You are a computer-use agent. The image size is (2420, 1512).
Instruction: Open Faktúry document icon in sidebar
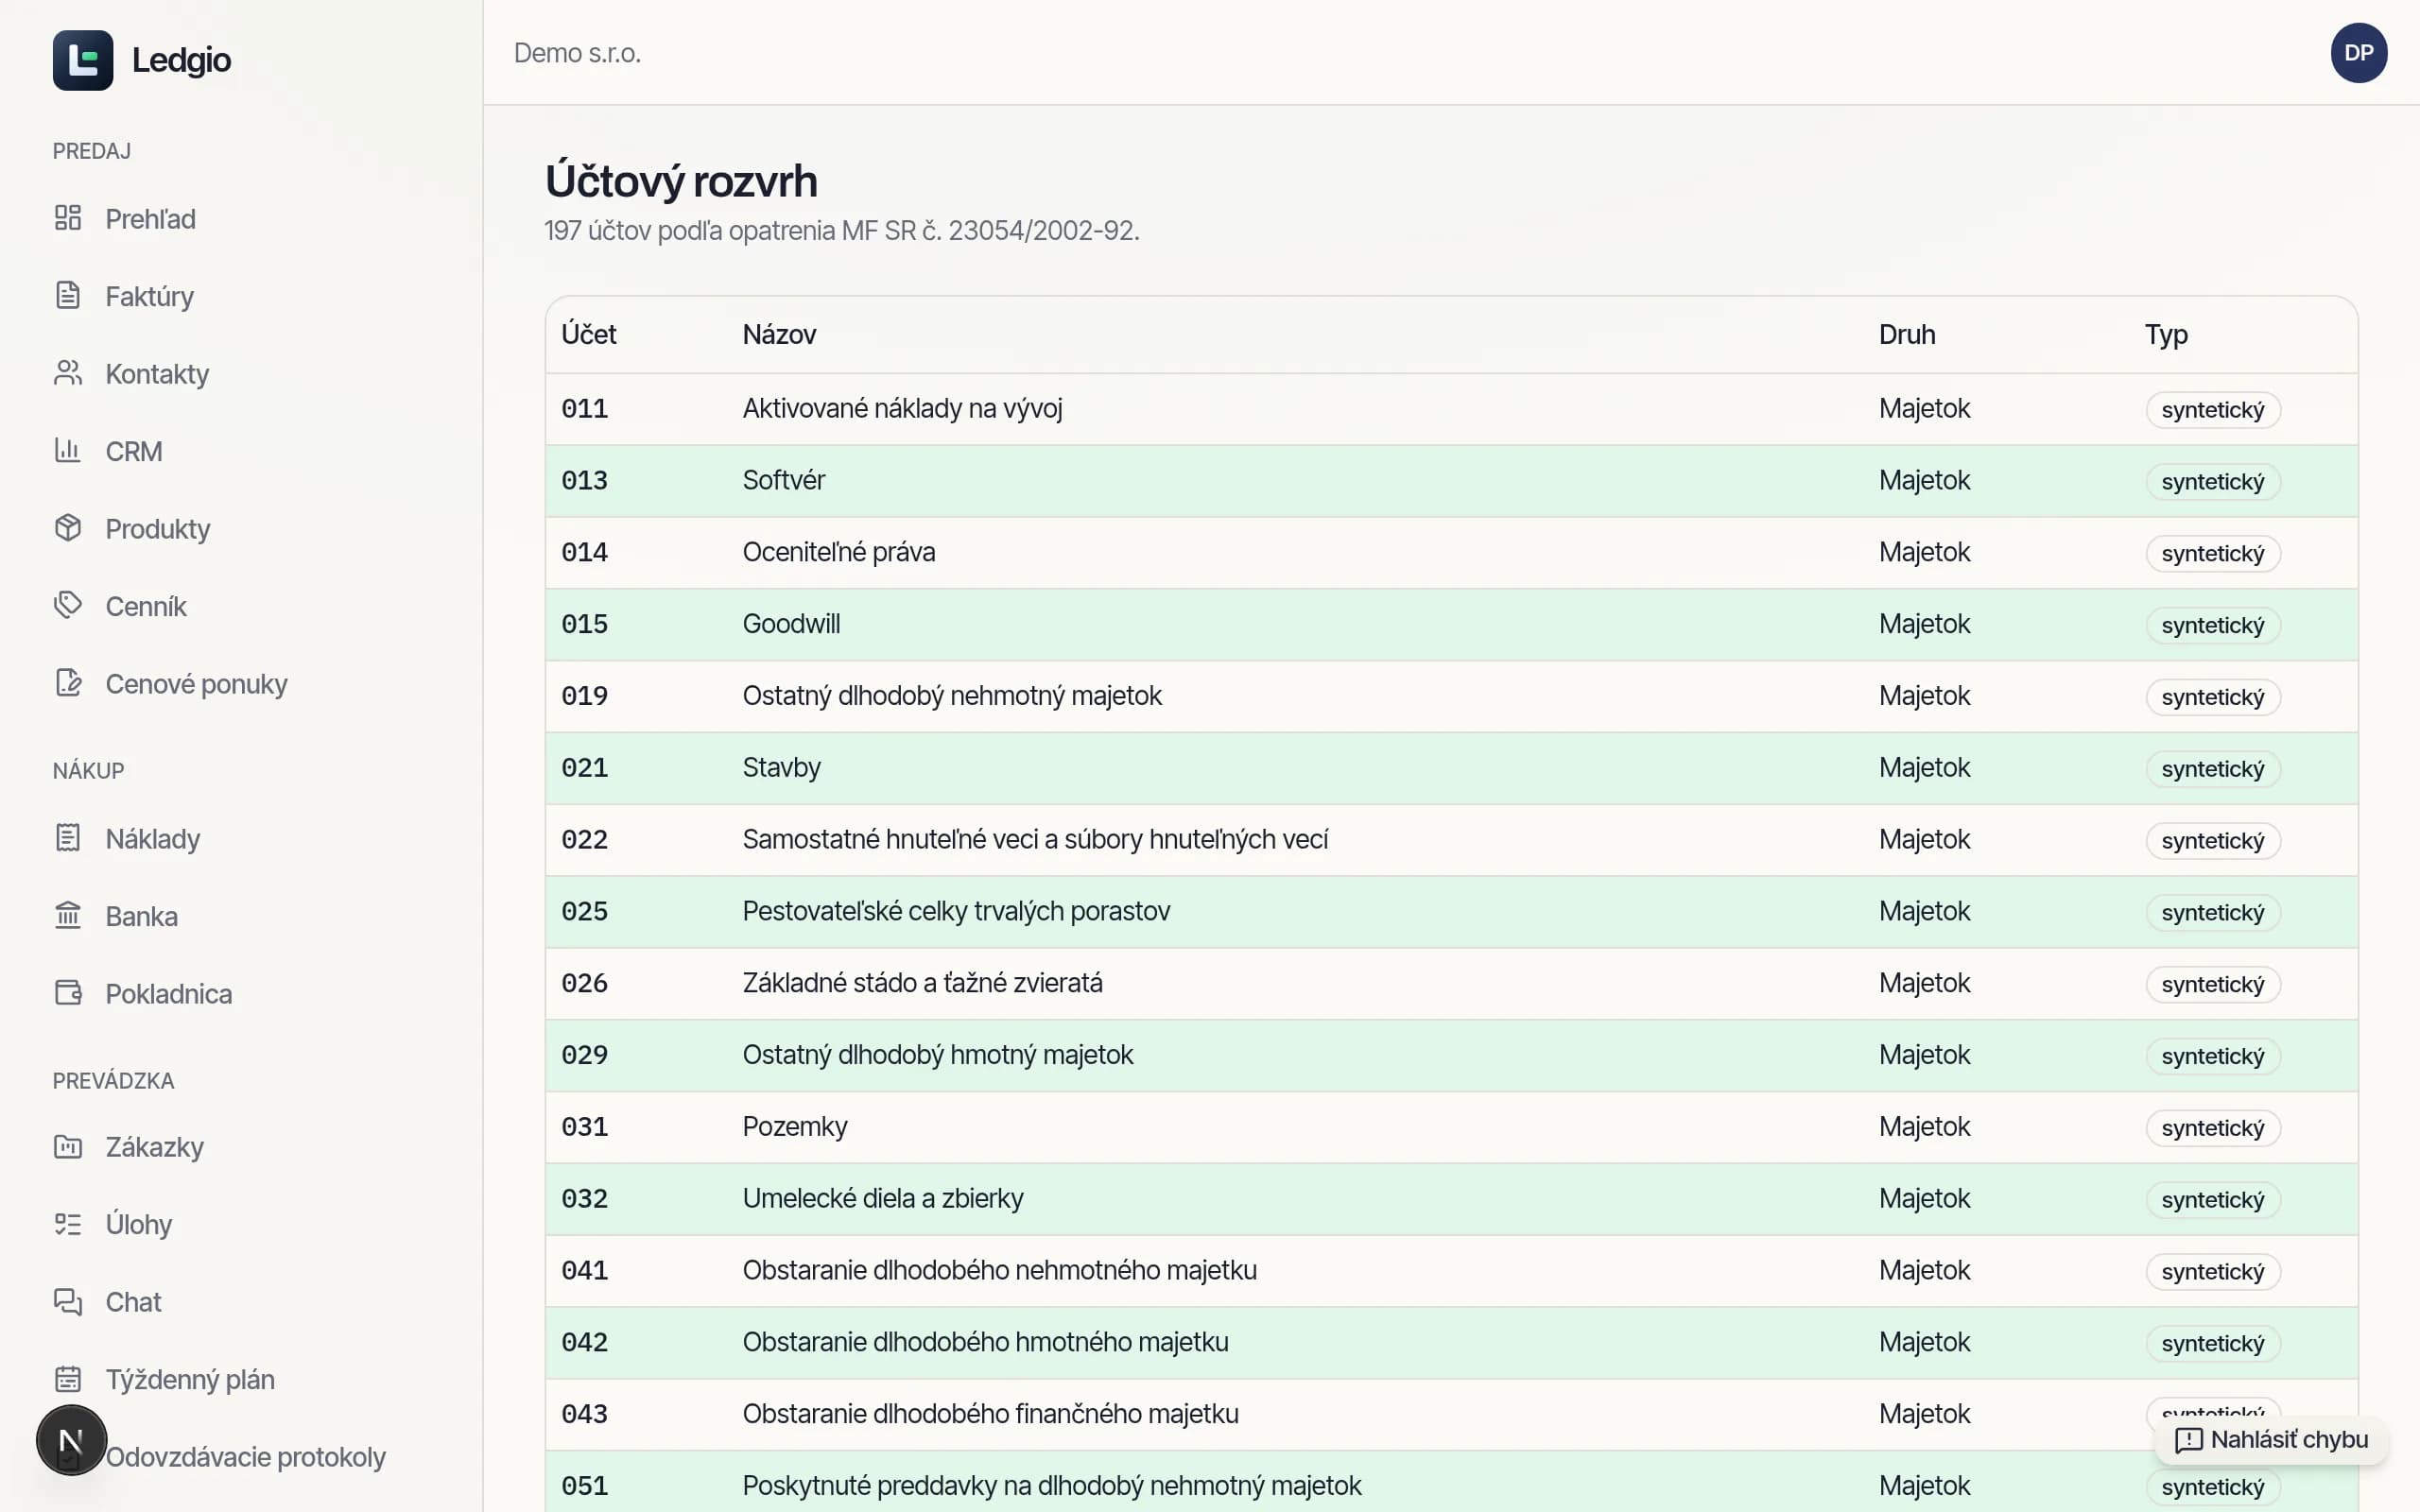coord(68,295)
